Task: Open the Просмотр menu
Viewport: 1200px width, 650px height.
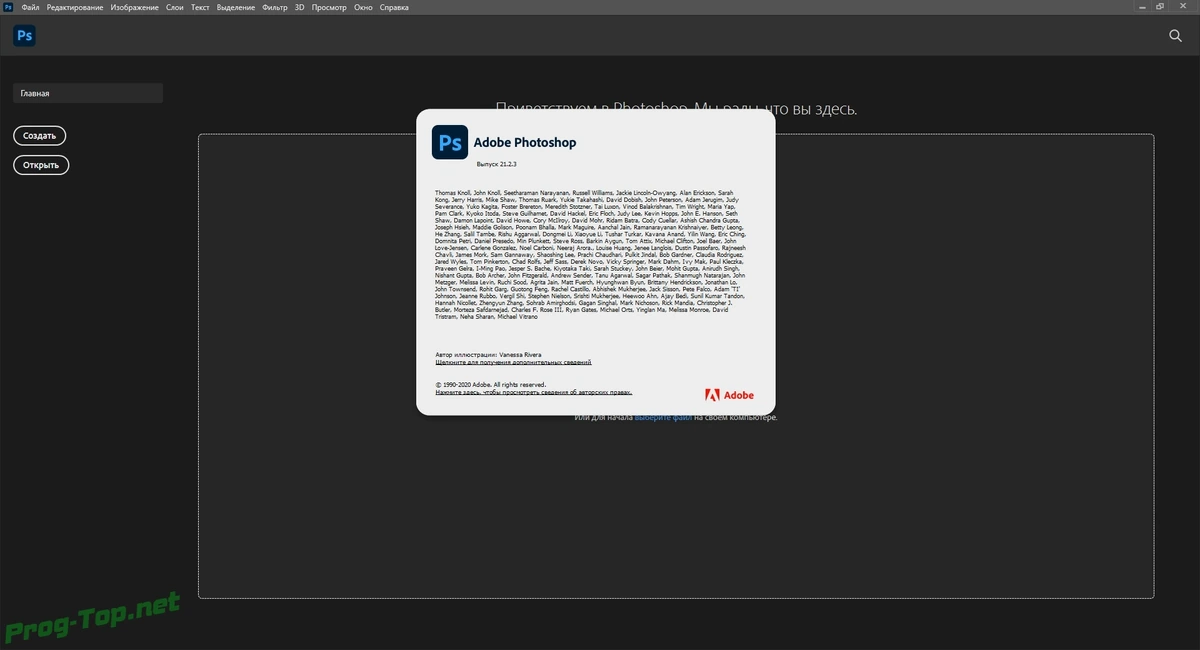Action: [x=329, y=7]
